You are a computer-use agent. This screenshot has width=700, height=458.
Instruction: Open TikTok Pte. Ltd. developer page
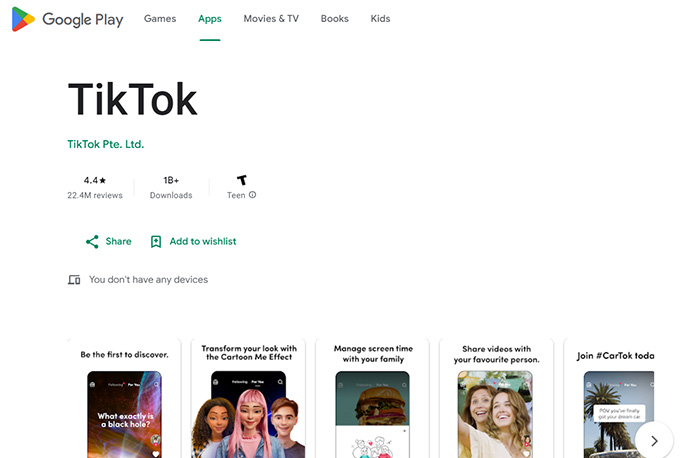pyautogui.click(x=106, y=144)
